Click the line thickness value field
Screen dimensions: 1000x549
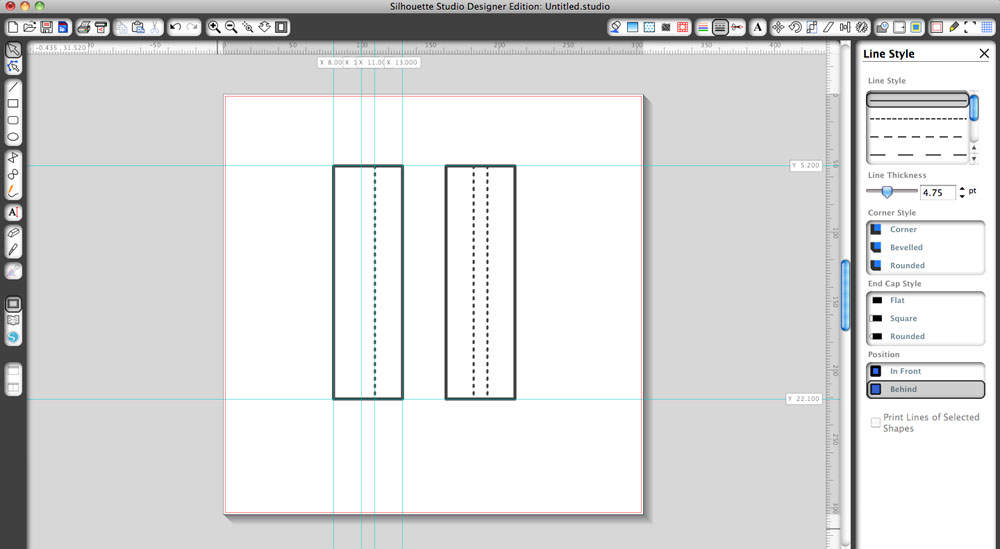tap(937, 191)
